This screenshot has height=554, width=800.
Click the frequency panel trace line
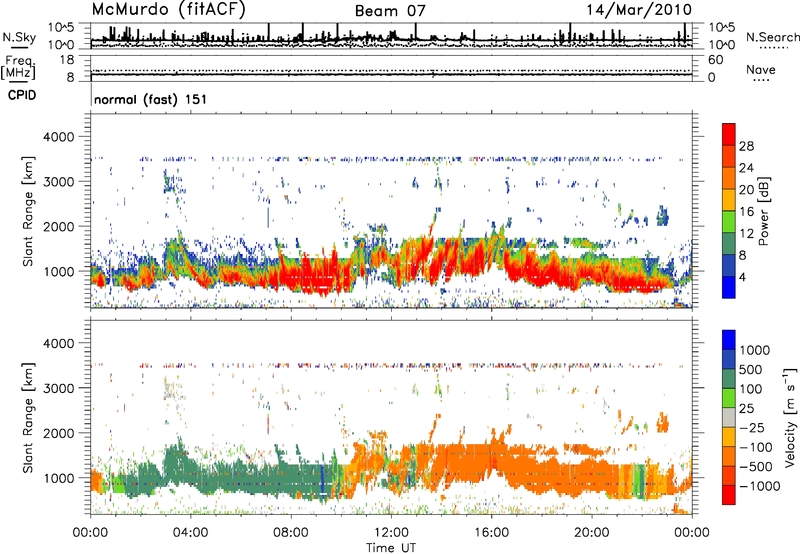coord(391,75)
